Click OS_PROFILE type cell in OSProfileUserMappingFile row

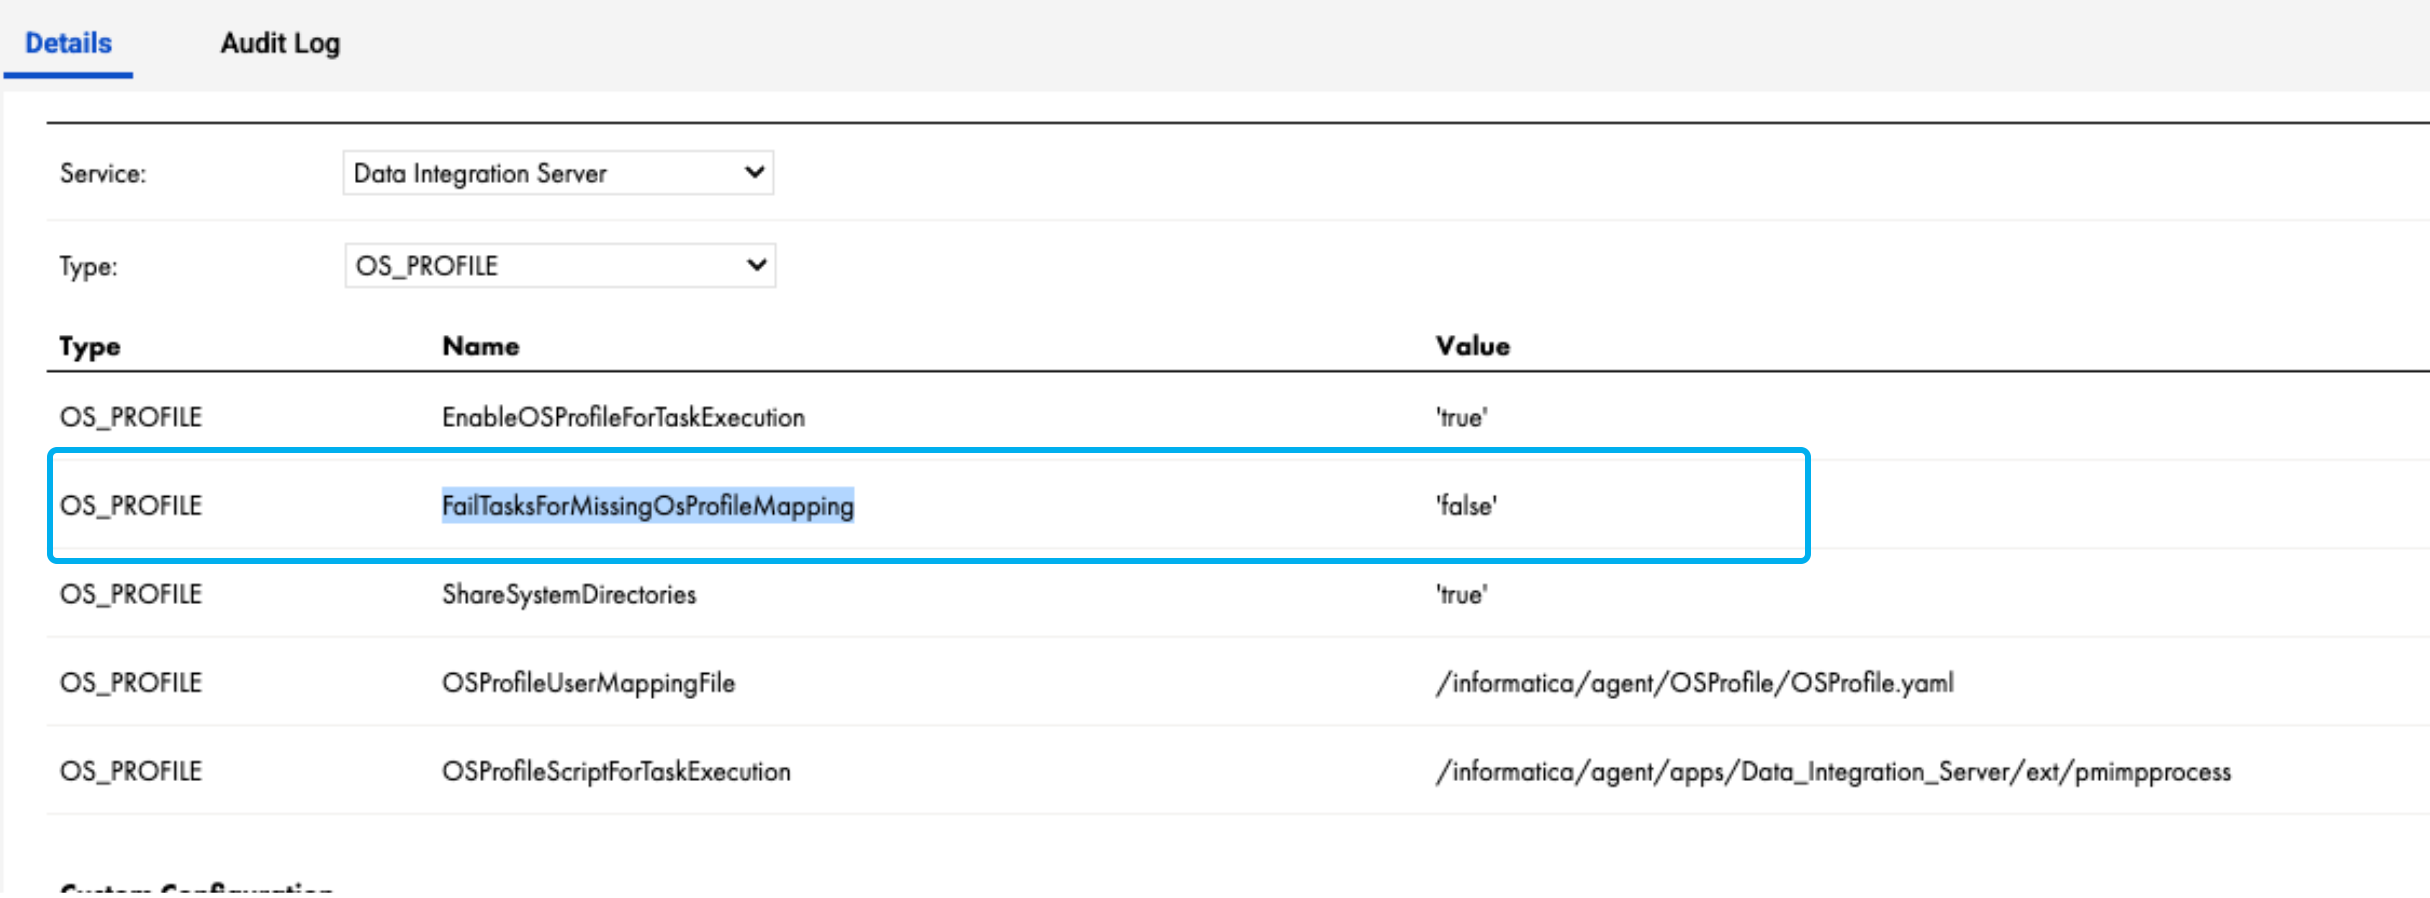[x=131, y=683]
